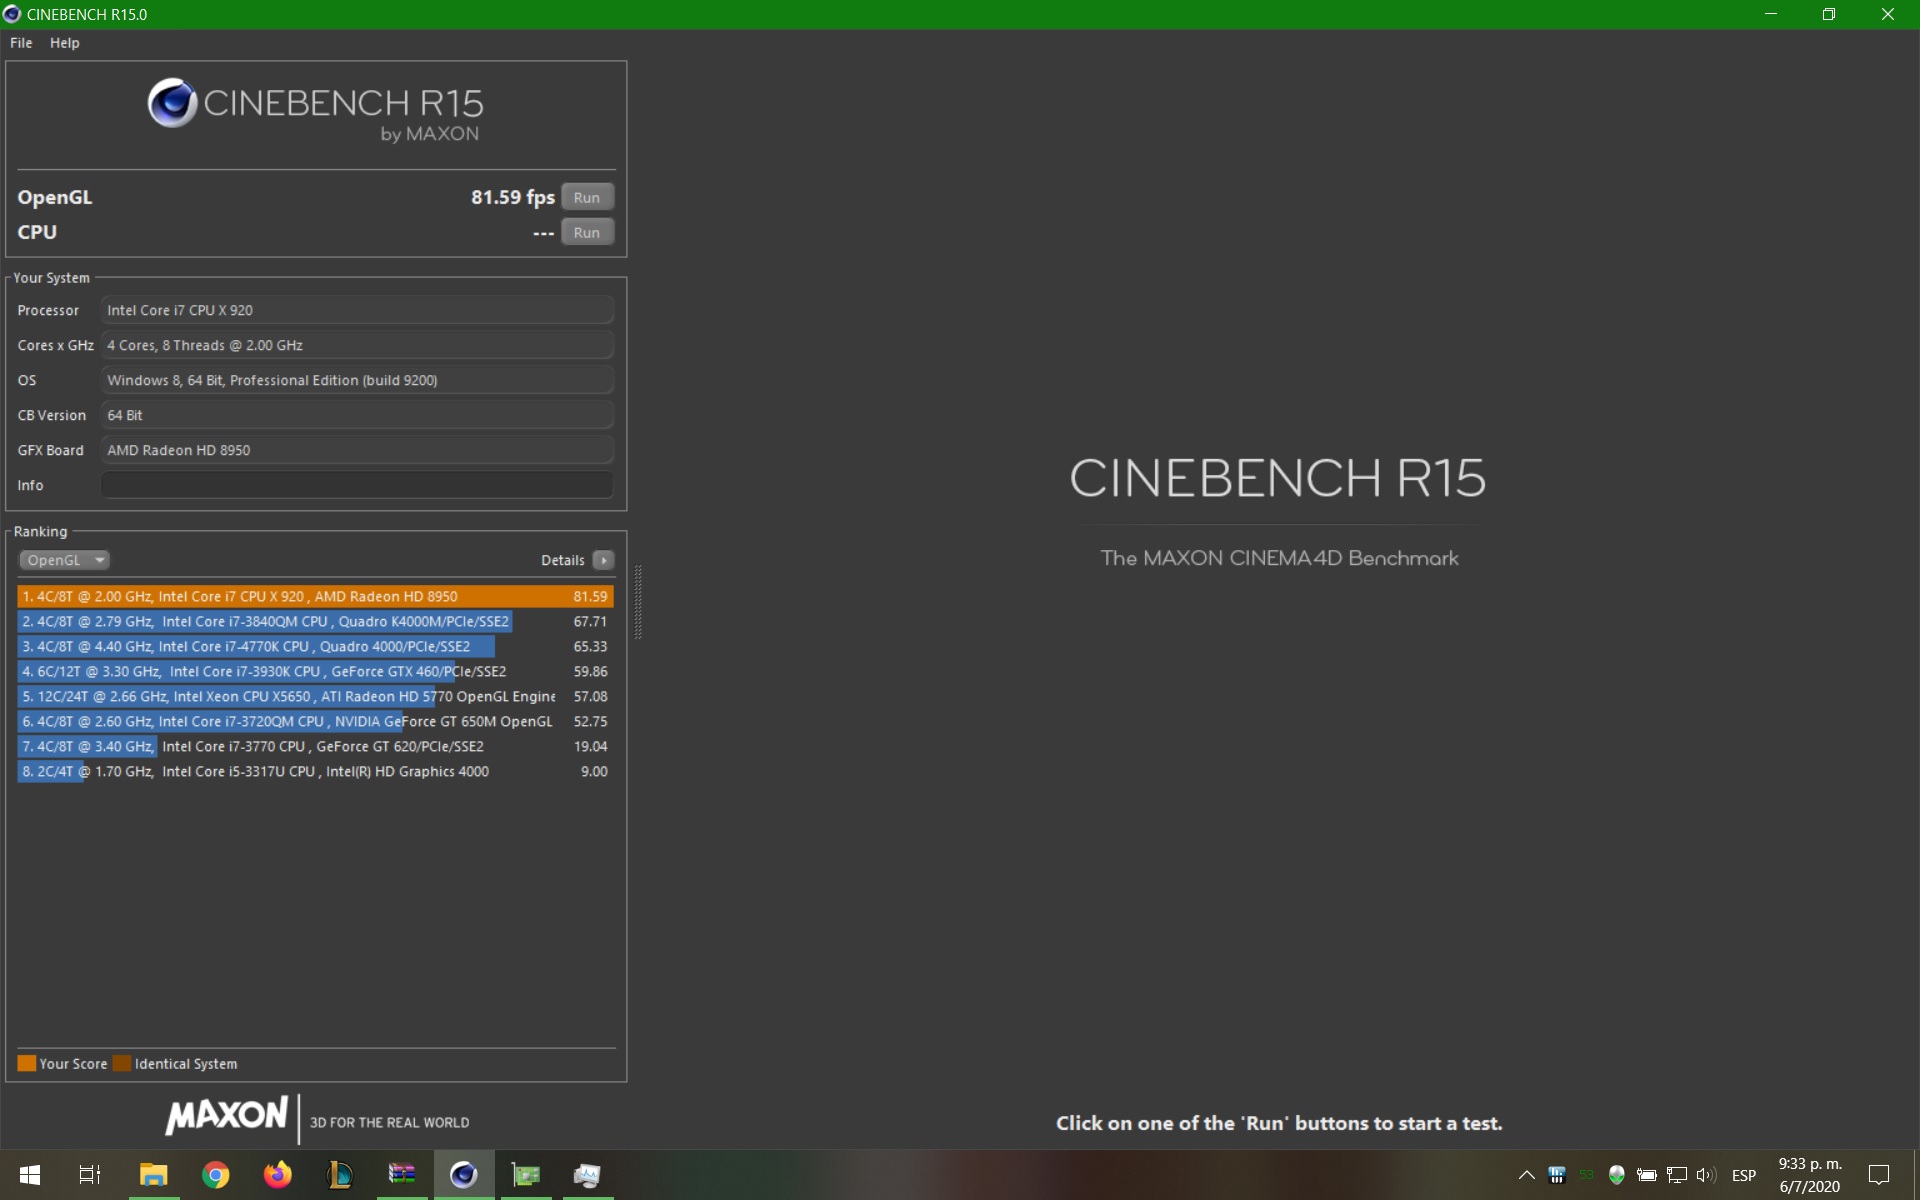Open the graphics card utility taskbar icon

[526, 1175]
